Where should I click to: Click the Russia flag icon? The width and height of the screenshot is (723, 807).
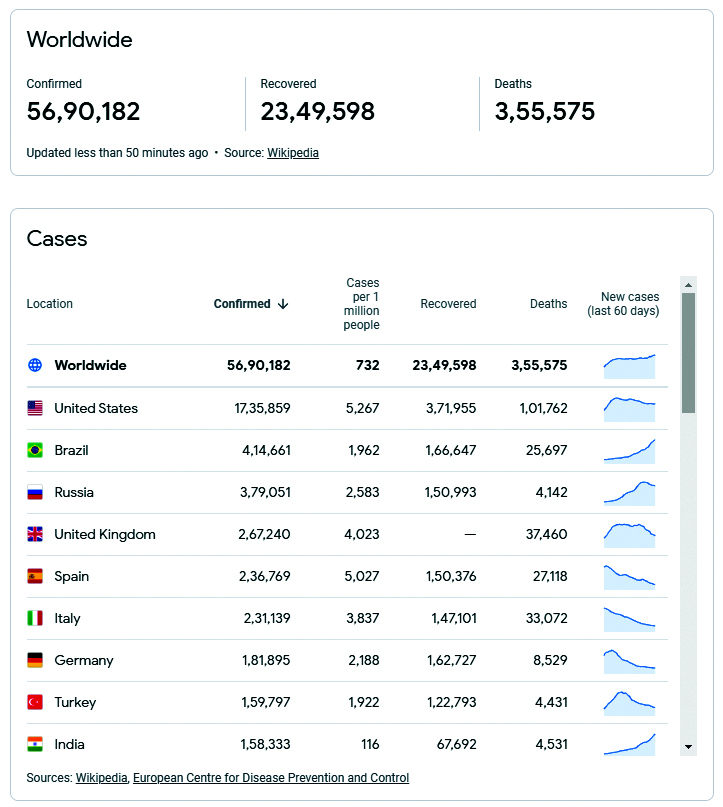tap(35, 493)
